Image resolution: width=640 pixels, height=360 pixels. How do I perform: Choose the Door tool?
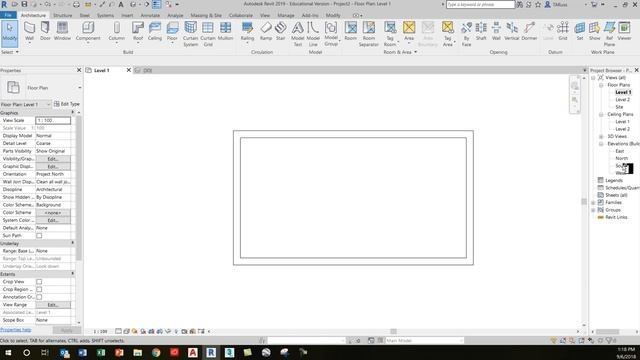(x=45, y=32)
